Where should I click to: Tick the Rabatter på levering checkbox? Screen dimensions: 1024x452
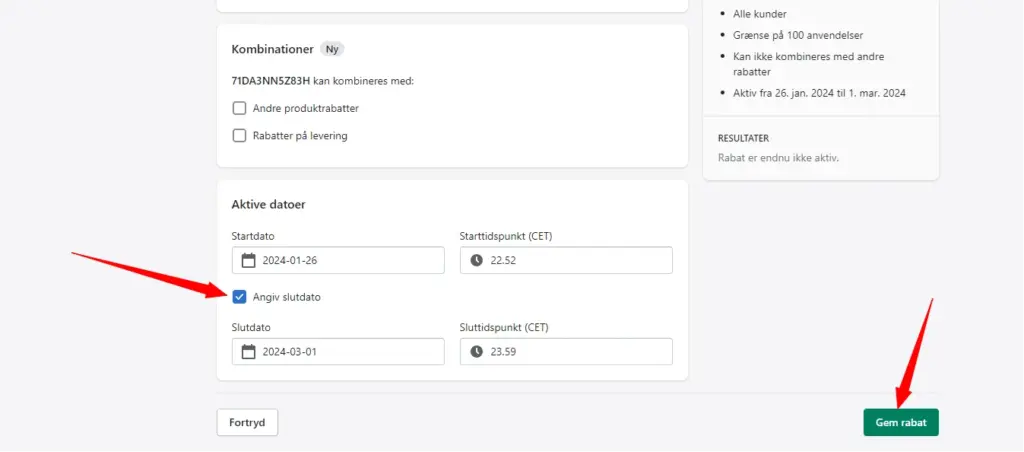[x=240, y=136]
